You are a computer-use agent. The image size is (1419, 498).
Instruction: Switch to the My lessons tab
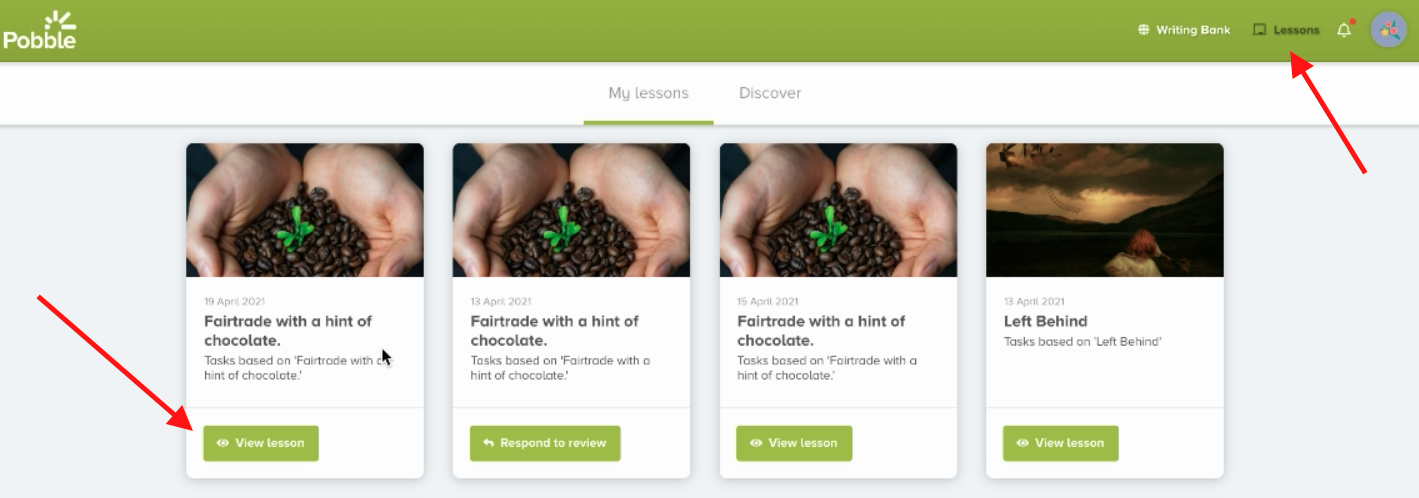648,93
